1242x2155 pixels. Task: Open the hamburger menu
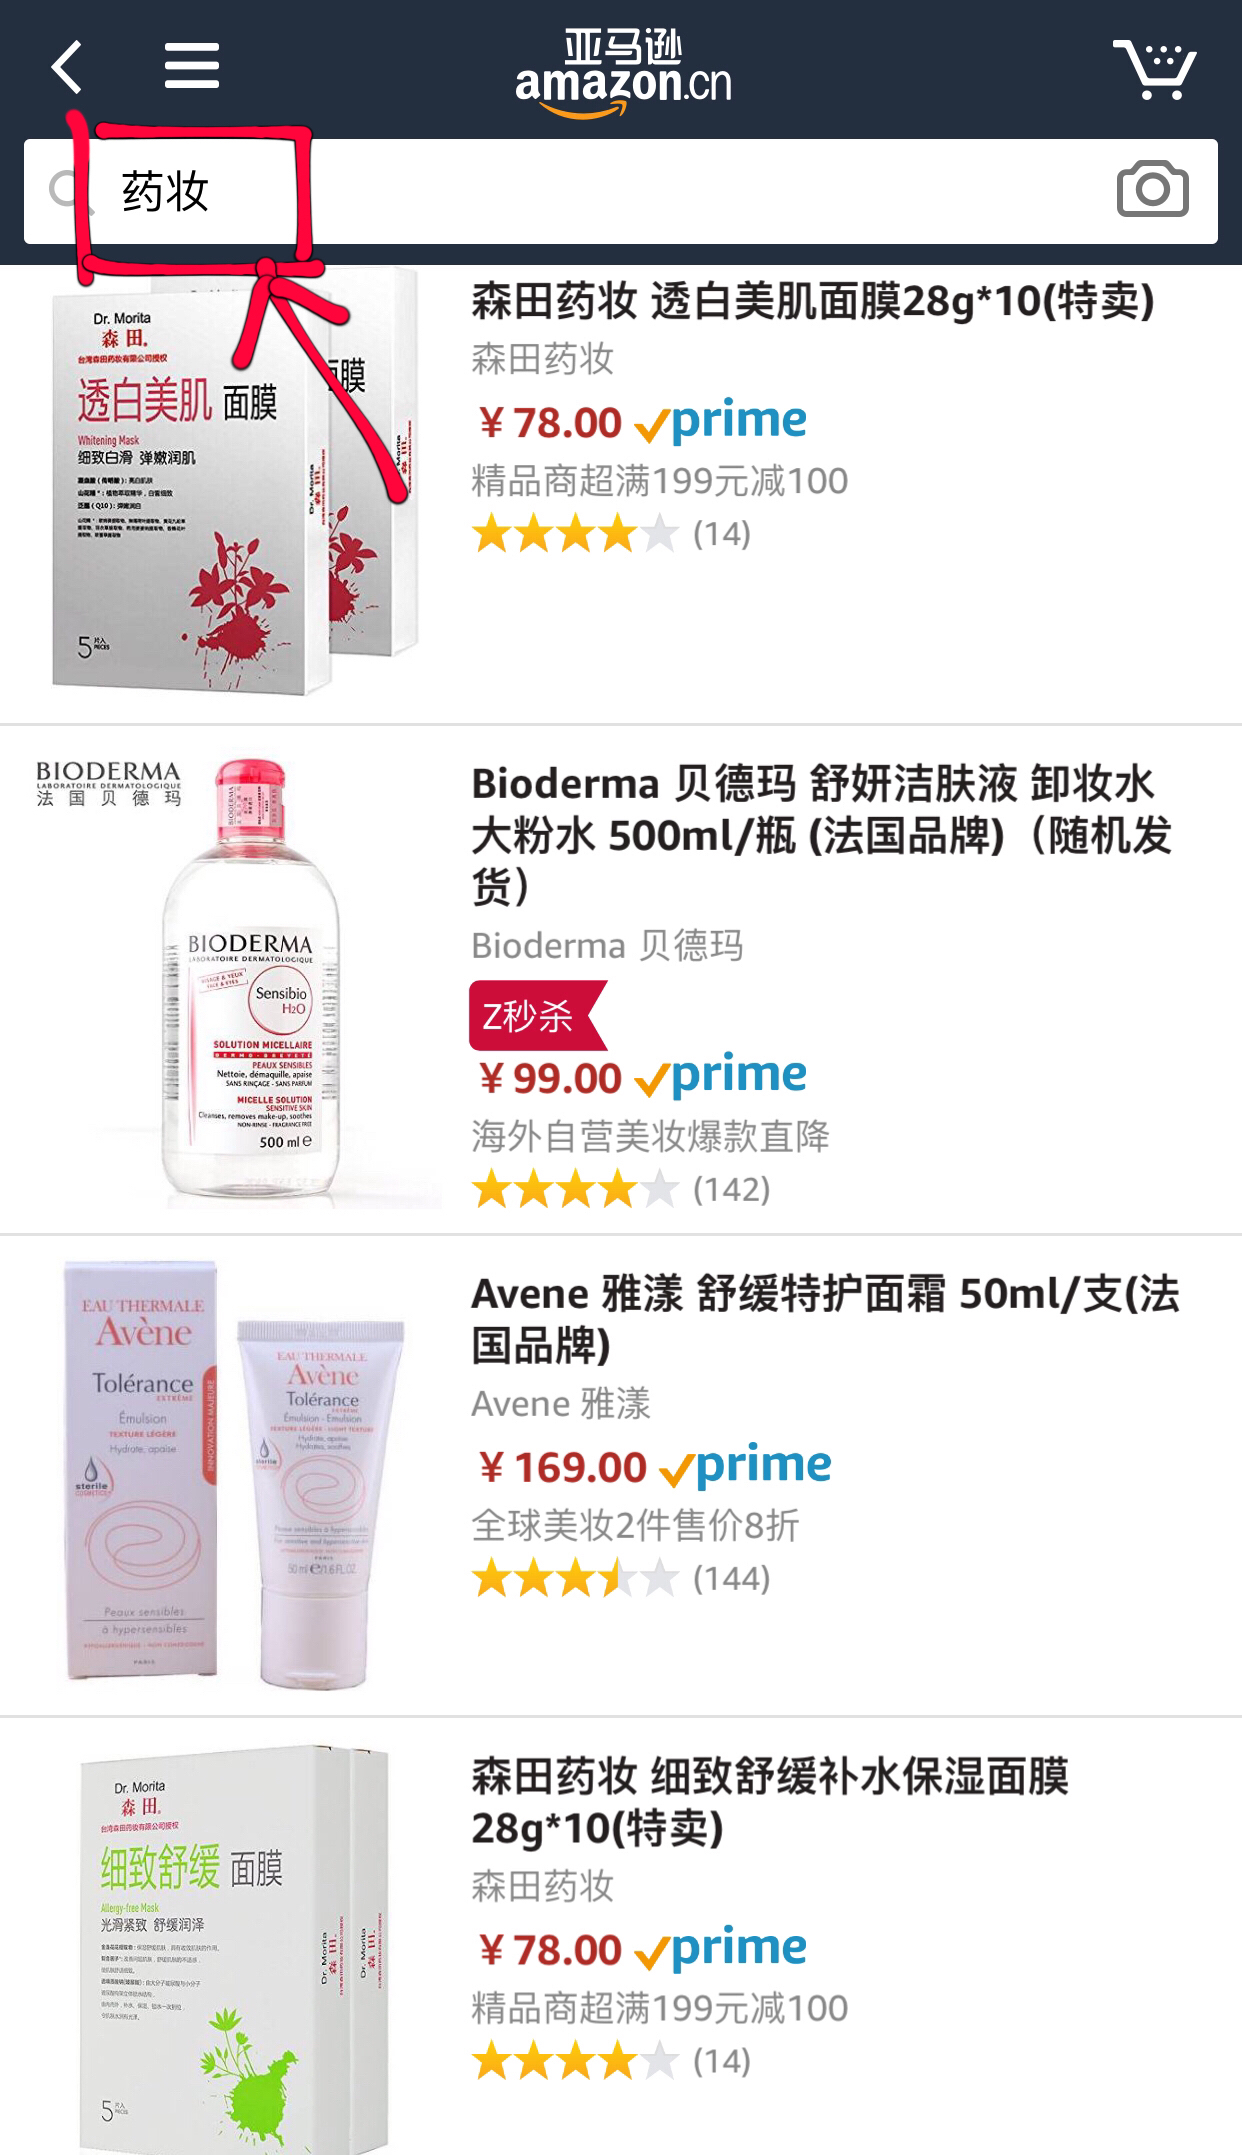click(192, 66)
